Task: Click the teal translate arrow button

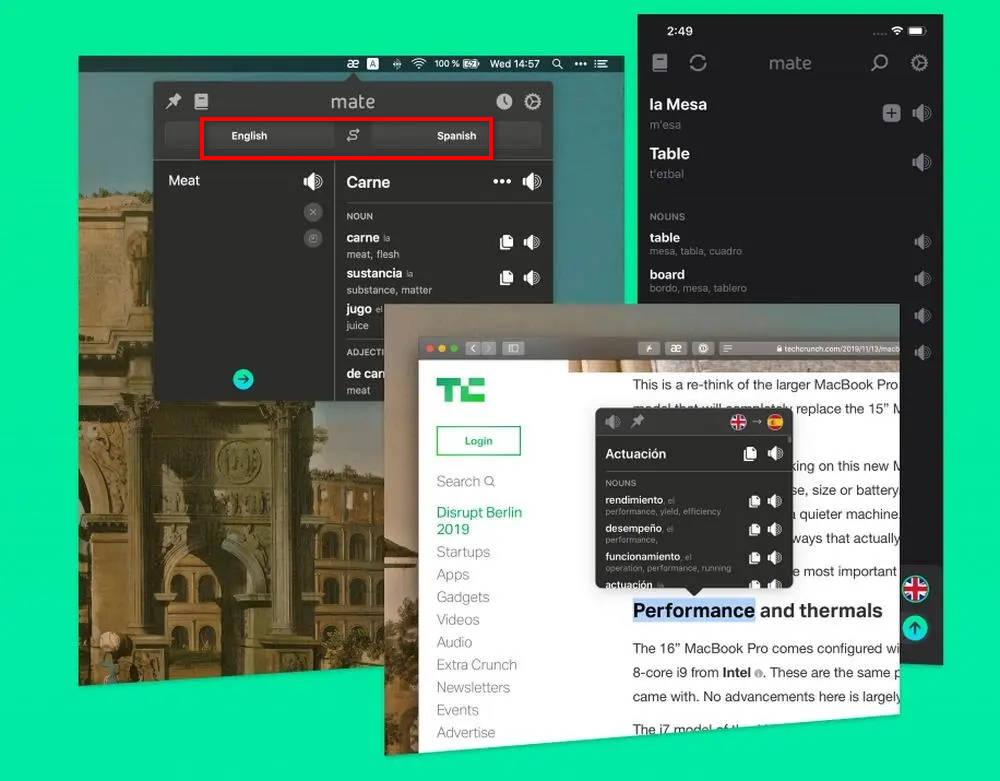Action: click(243, 379)
